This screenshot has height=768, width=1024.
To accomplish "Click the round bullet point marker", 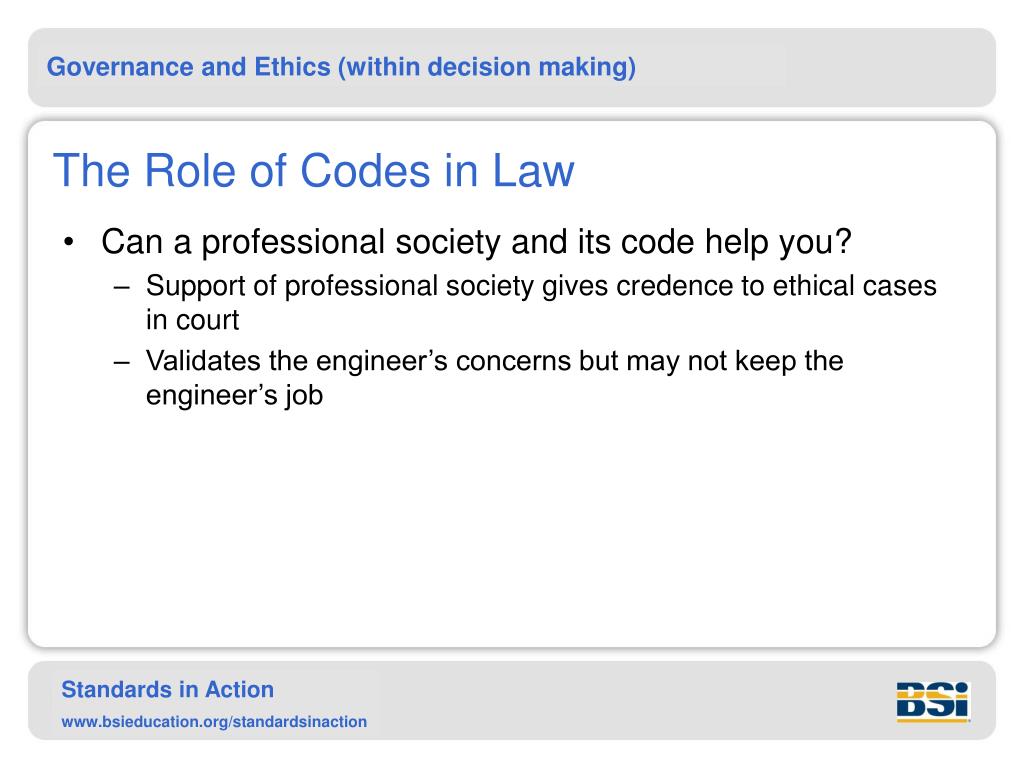I will 69,242.
